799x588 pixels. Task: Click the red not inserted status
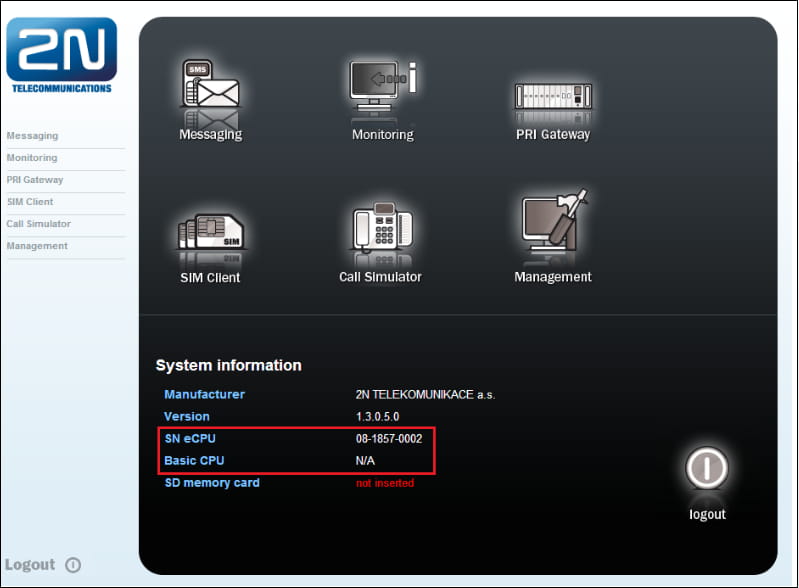pos(385,483)
